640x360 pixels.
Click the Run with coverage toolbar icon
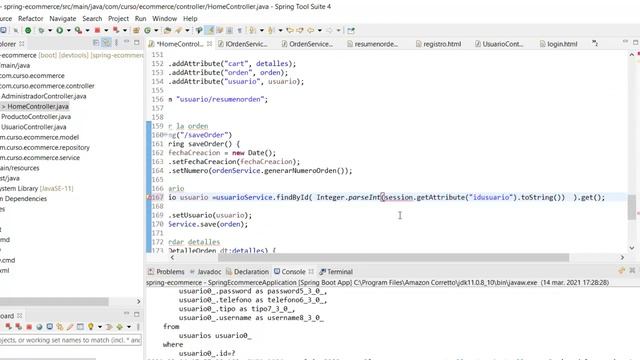[x=78, y=30]
